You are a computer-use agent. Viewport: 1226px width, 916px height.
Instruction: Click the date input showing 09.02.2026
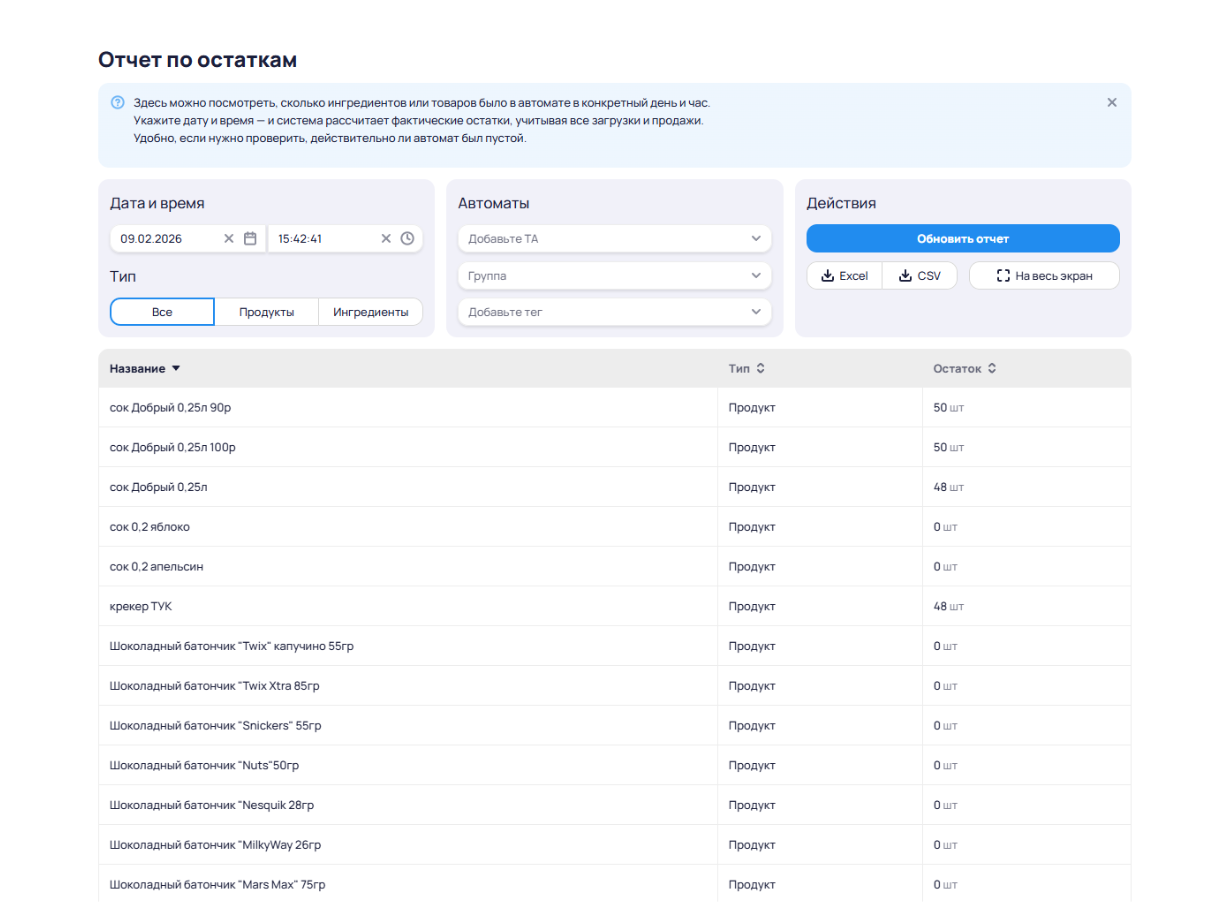pos(166,239)
